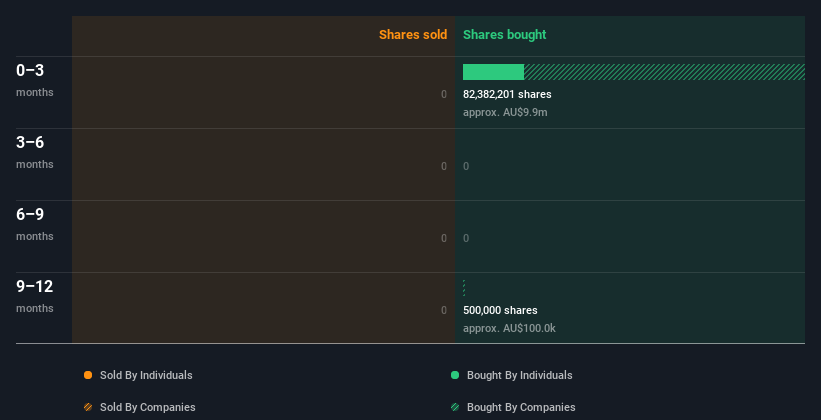Click the Shares sold column header
Image resolution: width=821 pixels, height=420 pixels.
(x=413, y=35)
